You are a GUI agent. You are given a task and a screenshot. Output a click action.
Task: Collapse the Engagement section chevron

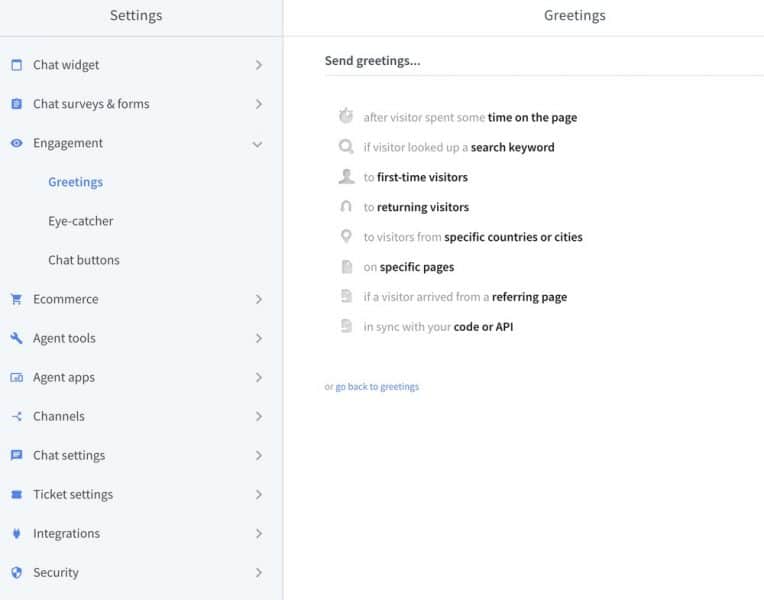(257, 144)
